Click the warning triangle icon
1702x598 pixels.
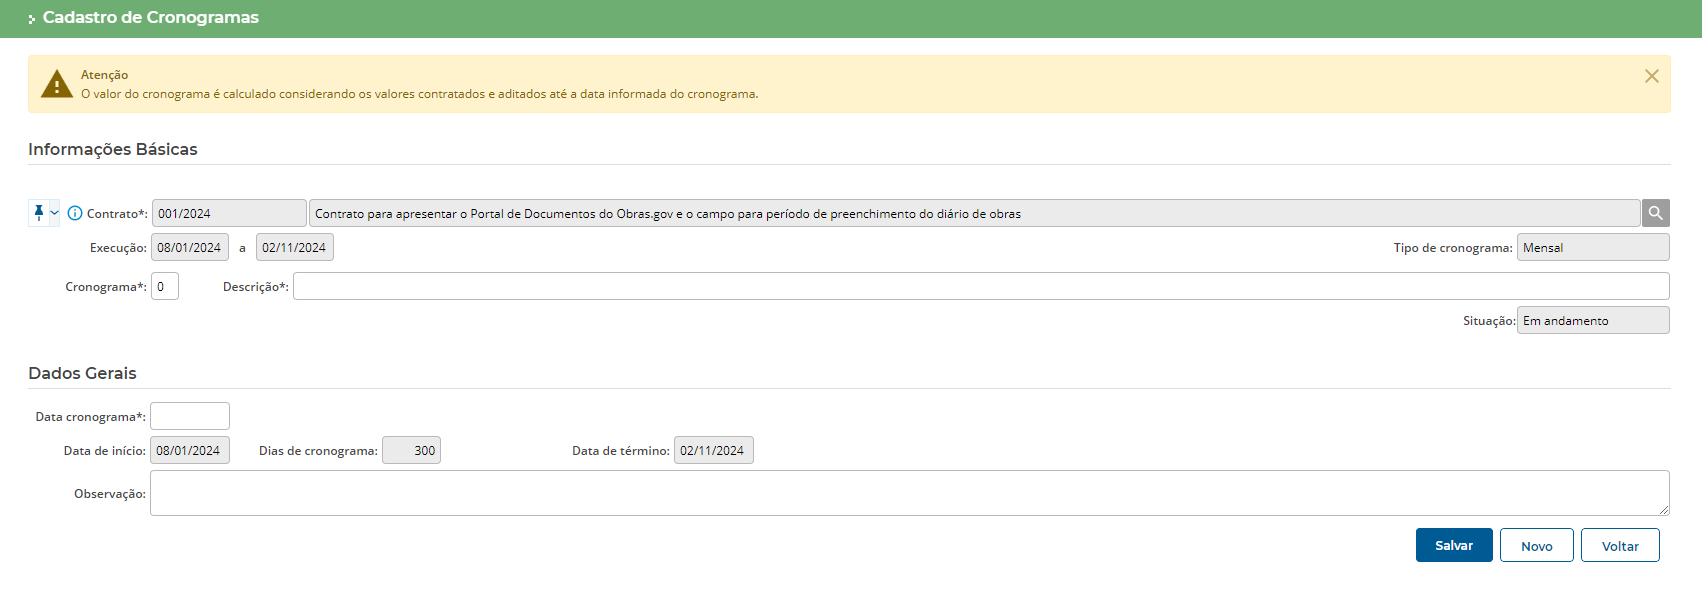57,85
